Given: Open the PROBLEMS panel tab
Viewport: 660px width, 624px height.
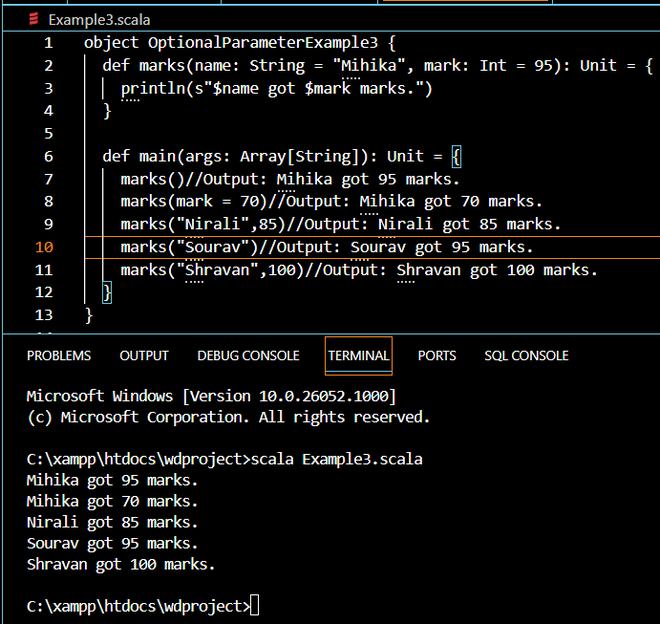Looking at the screenshot, I should click(x=59, y=356).
